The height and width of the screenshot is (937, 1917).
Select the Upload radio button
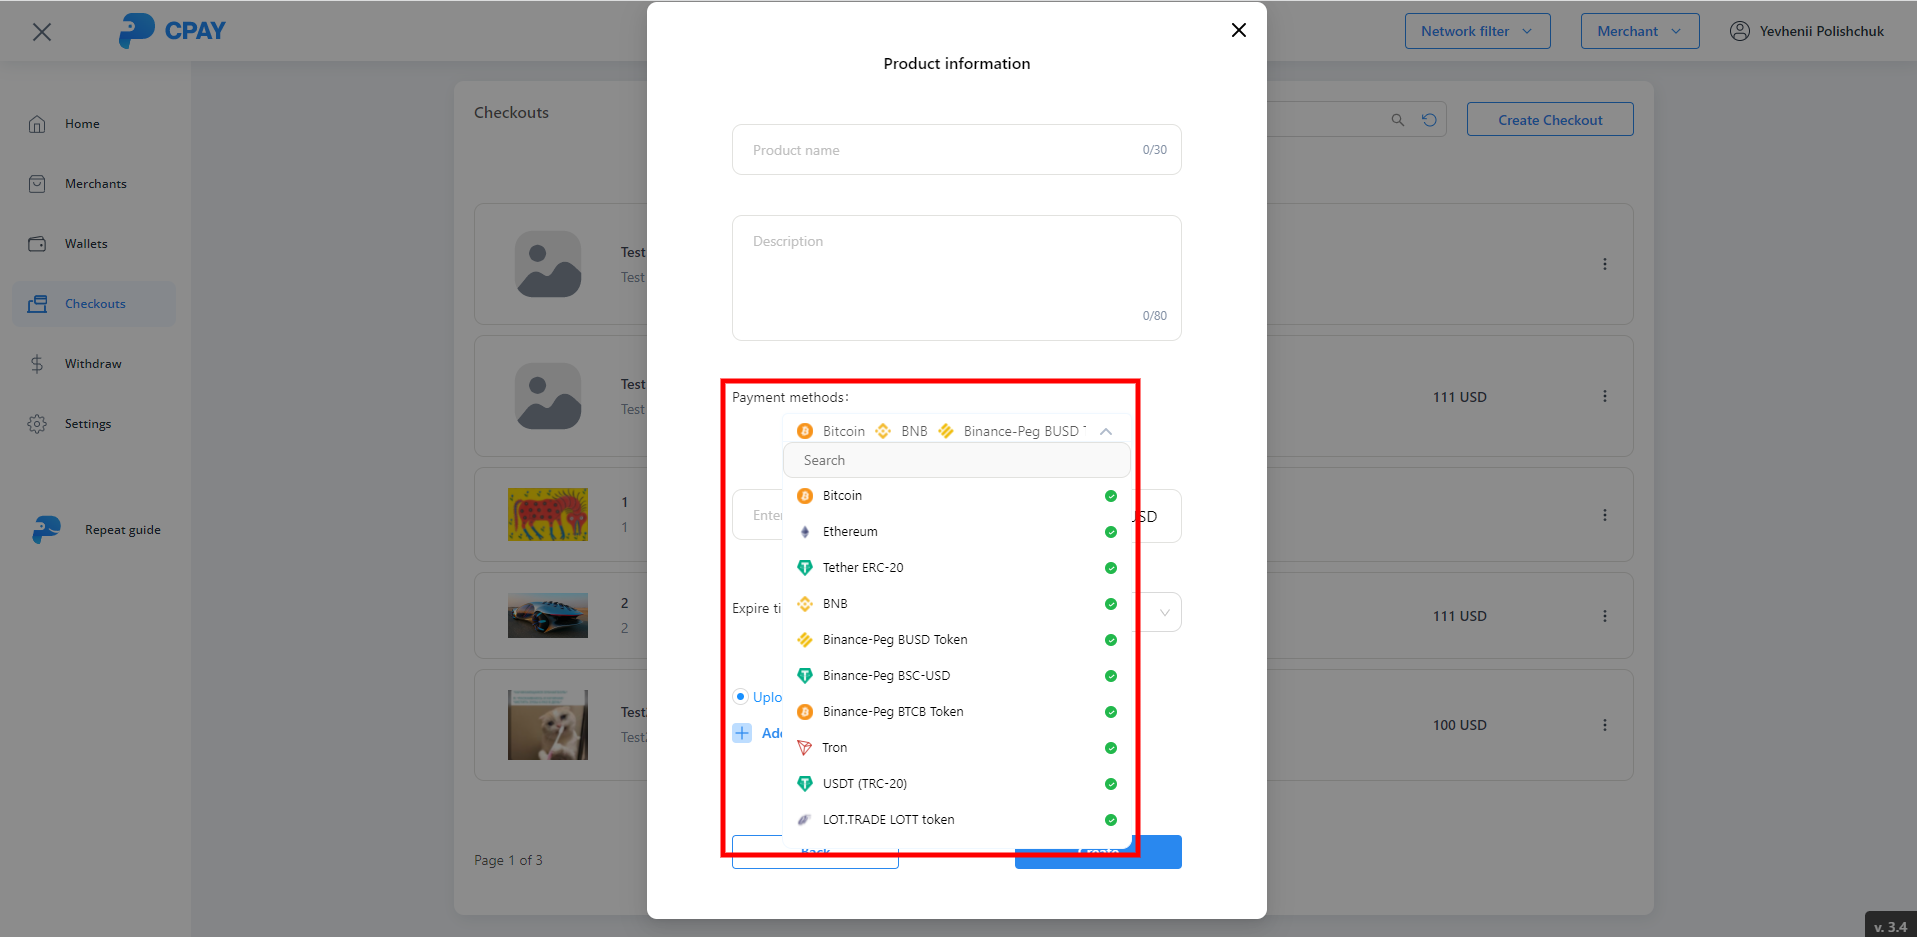740,697
